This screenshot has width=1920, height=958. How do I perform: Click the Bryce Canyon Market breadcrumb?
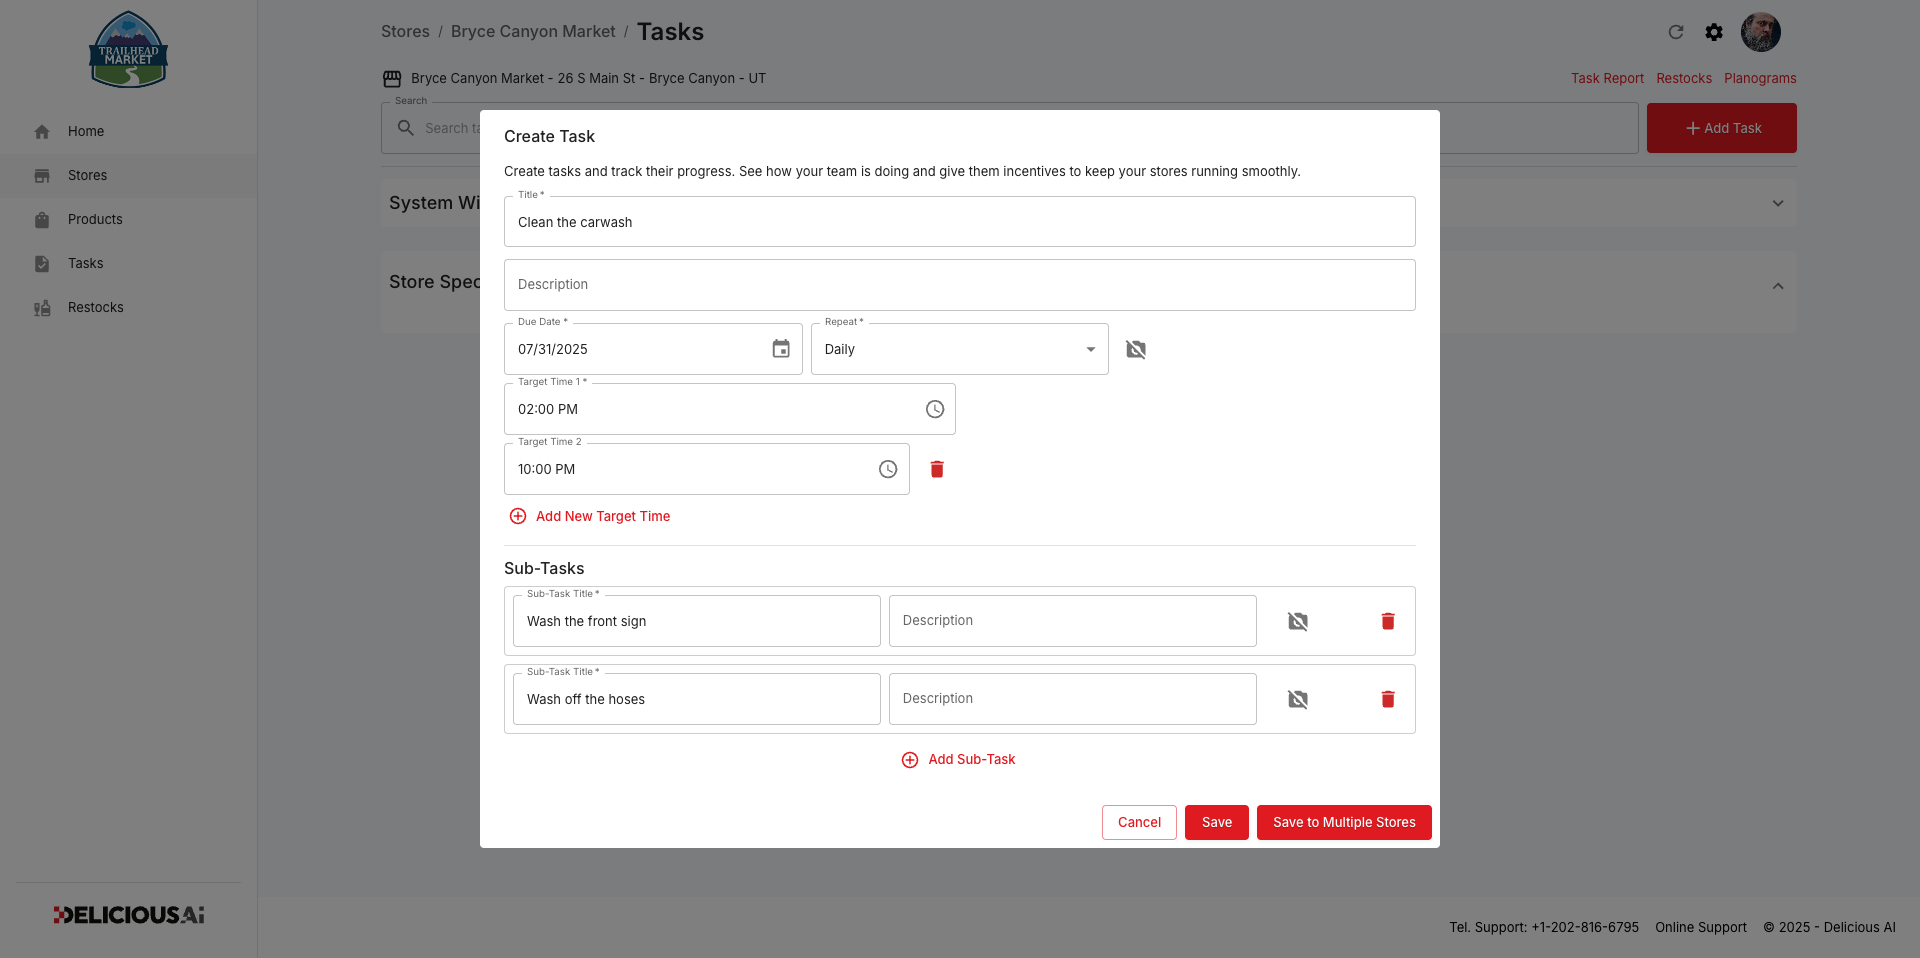[533, 31]
